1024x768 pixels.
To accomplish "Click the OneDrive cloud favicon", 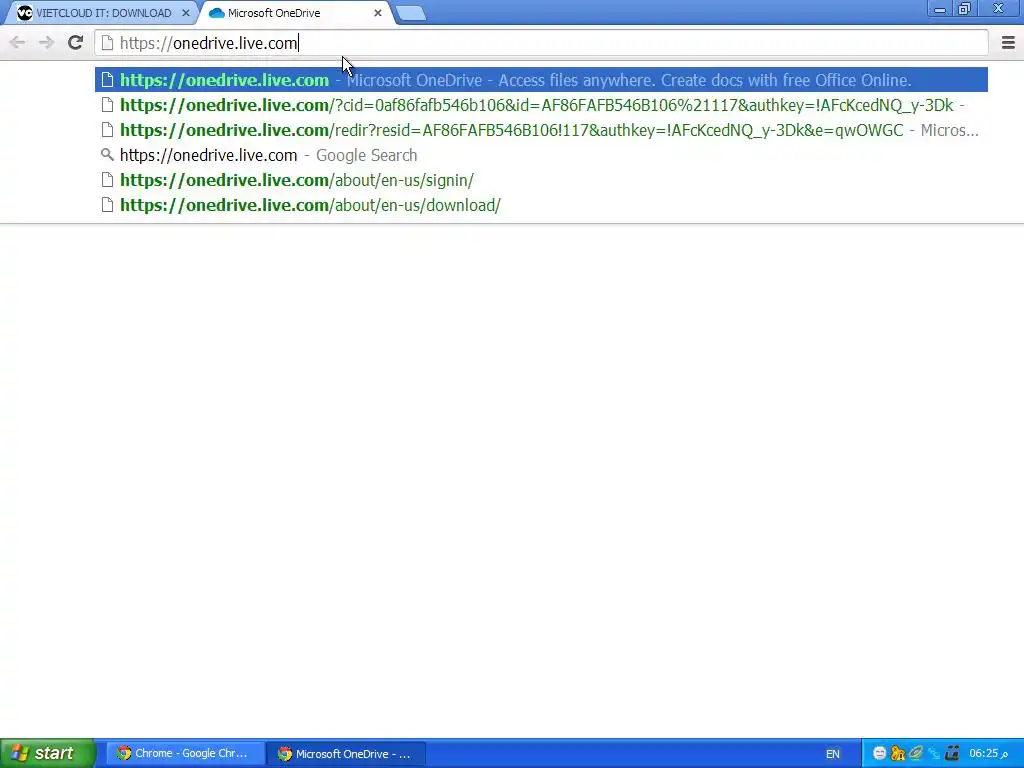I will click(217, 13).
